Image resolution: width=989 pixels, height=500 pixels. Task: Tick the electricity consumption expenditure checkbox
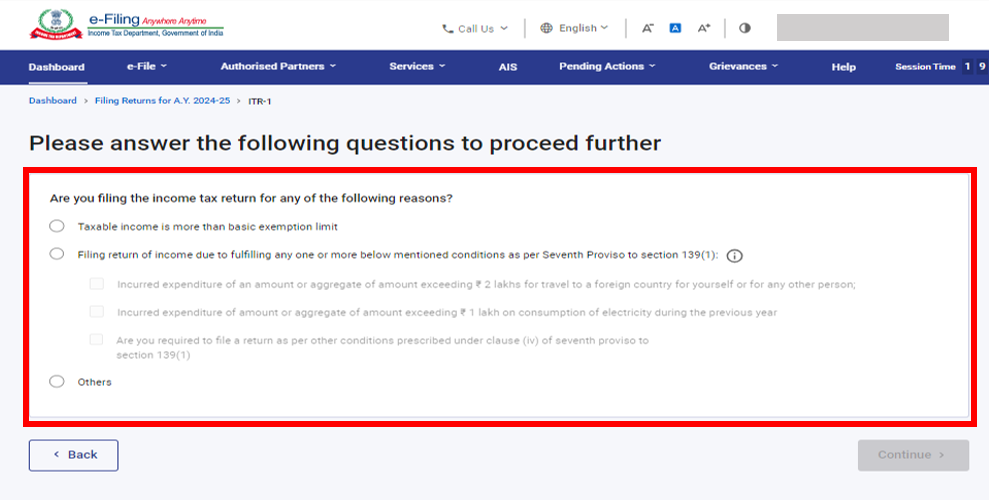pos(97,312)
